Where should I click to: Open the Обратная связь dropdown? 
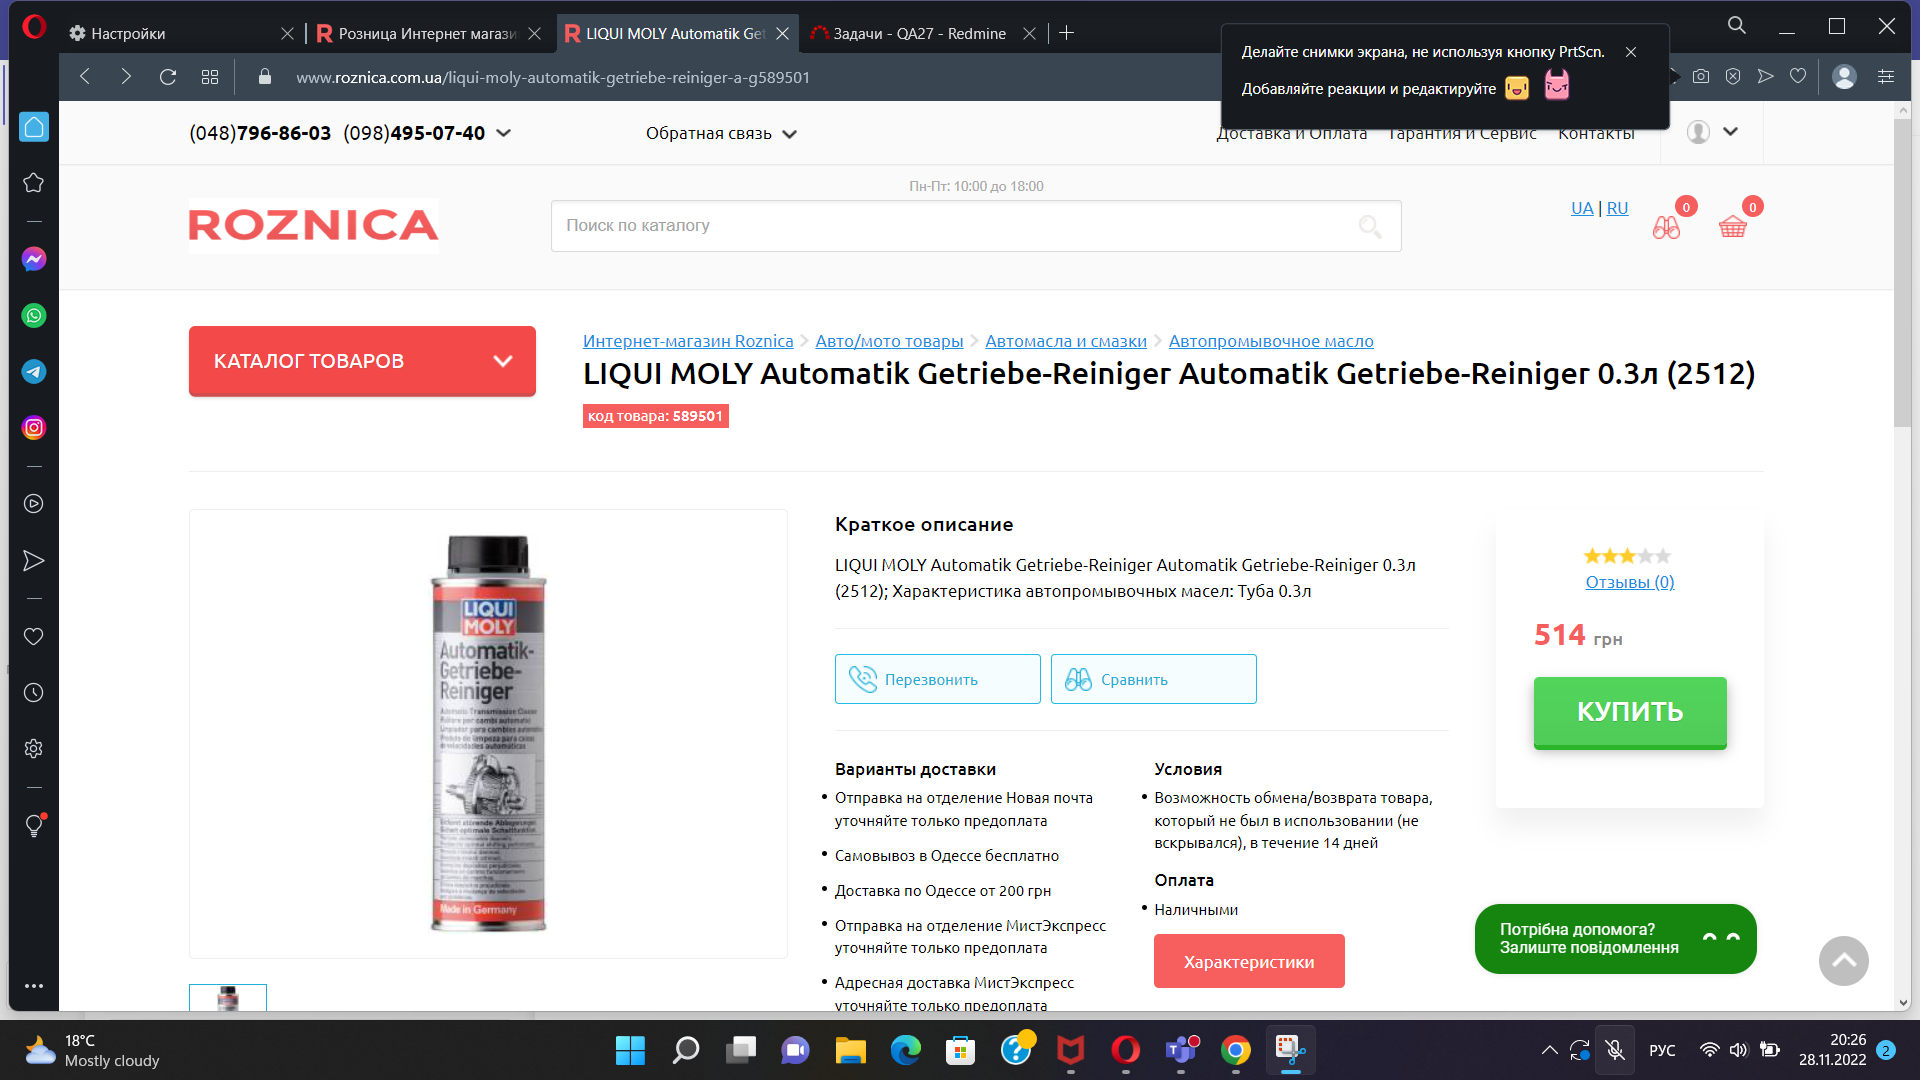point(720,134)
